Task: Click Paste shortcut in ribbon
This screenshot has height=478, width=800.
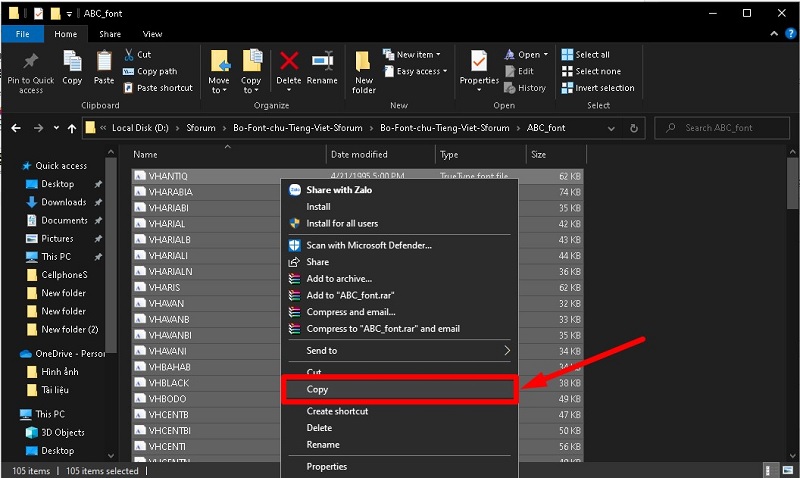Action: point(158,88)
